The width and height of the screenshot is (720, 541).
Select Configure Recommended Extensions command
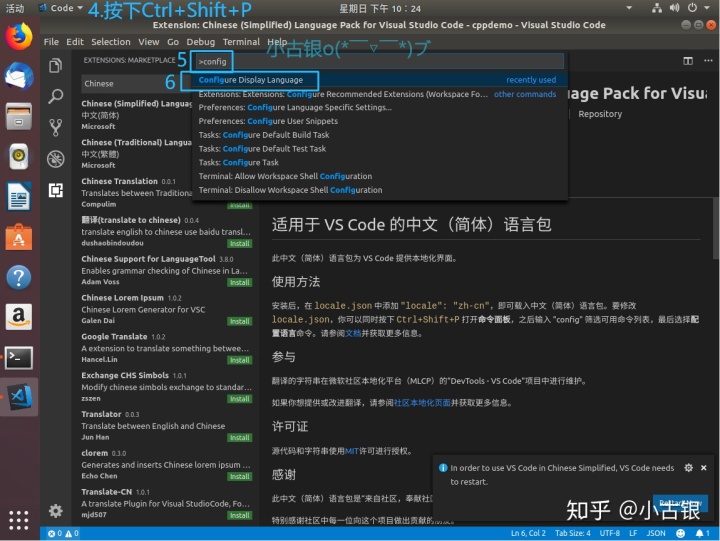point(380,94)
